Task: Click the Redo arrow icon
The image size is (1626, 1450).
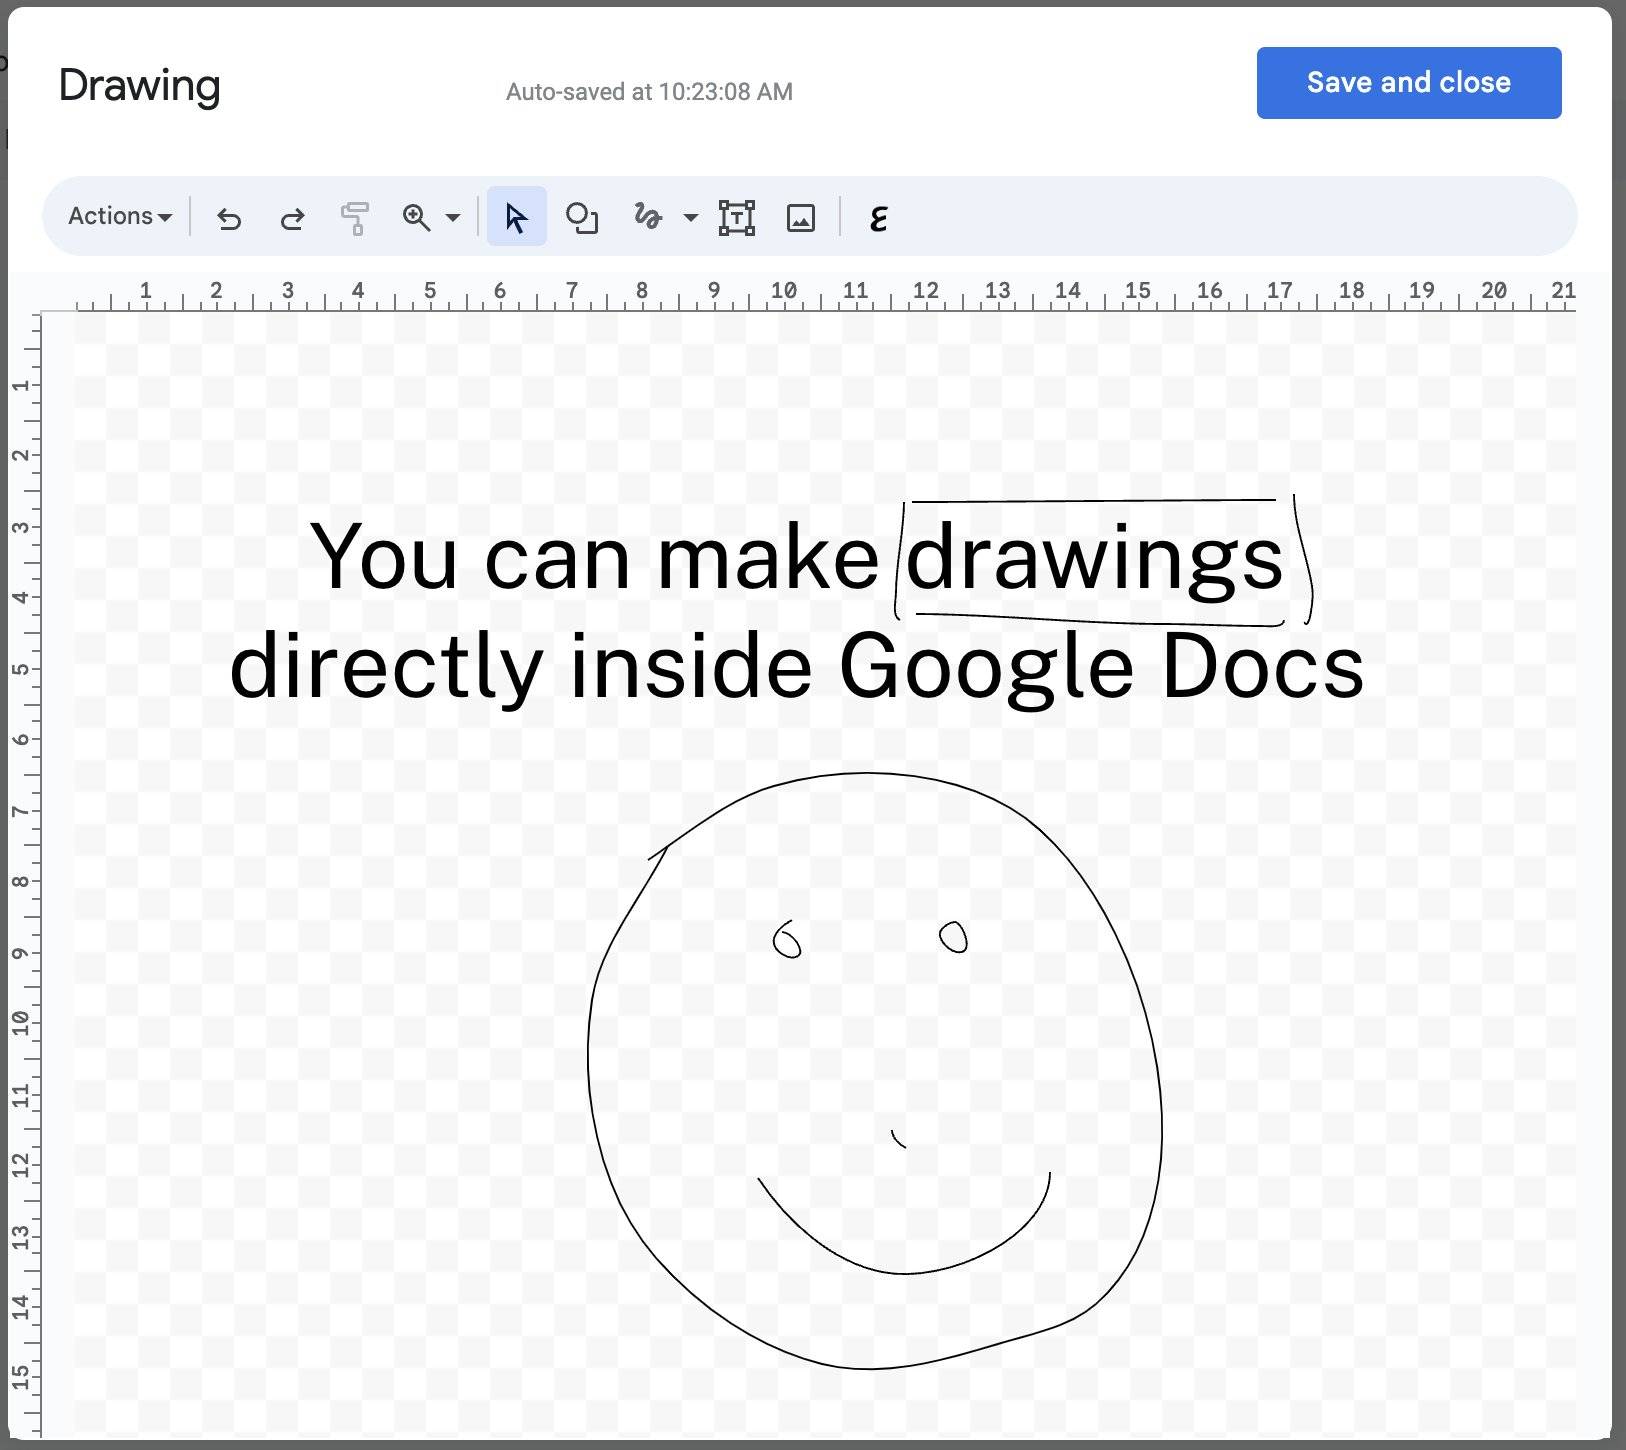Action: 292,218
